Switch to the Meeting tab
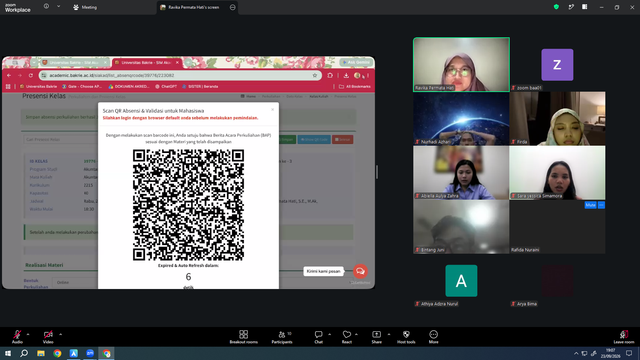Viewport: 640px width, 360px height. pyautogui.click(x=85, y=7)
